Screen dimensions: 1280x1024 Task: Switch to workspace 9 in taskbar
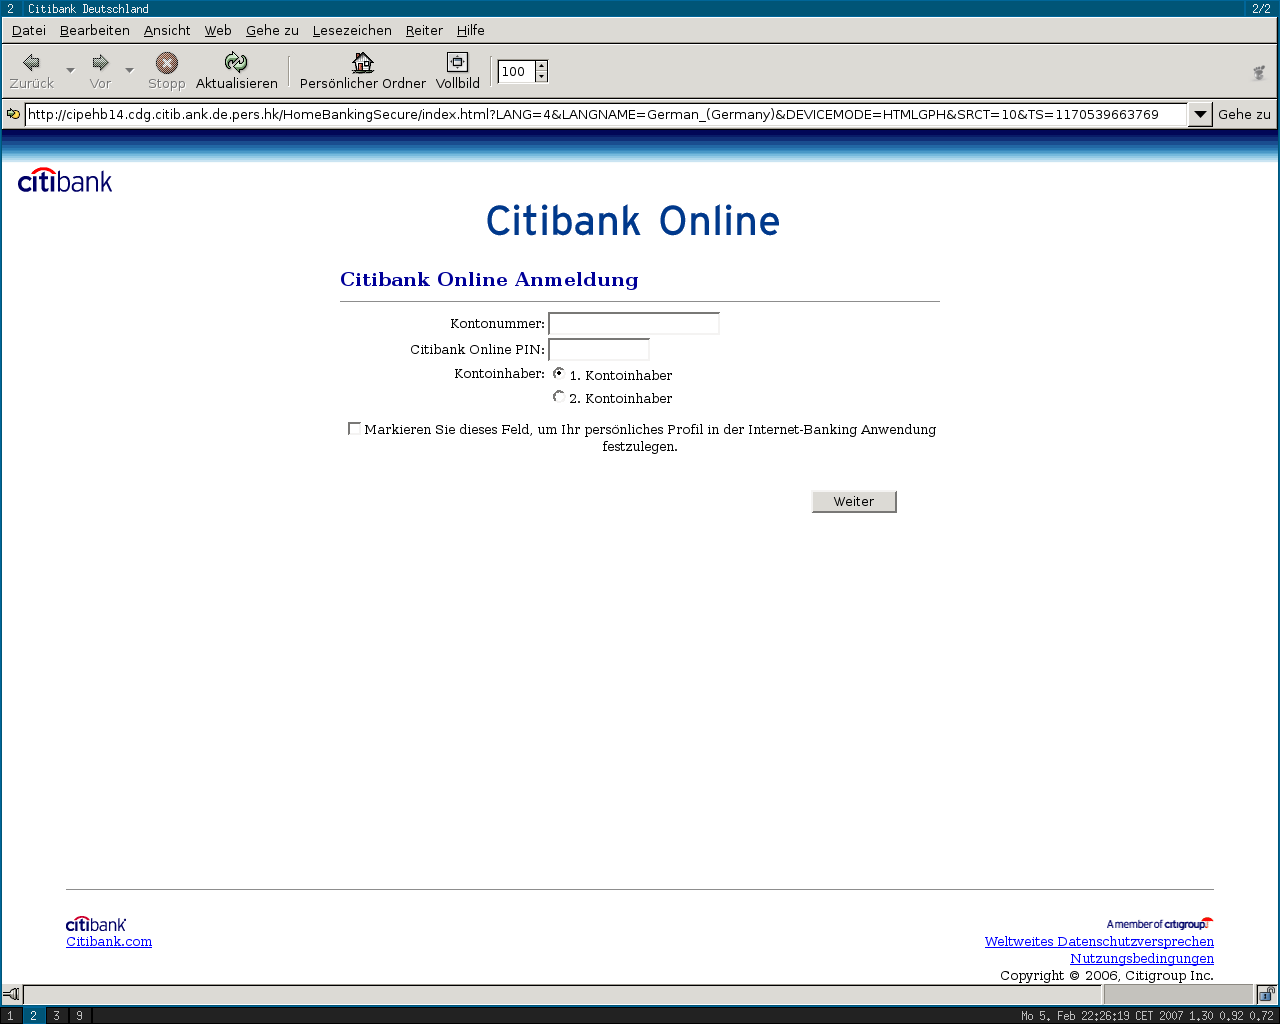[79, 1016]
